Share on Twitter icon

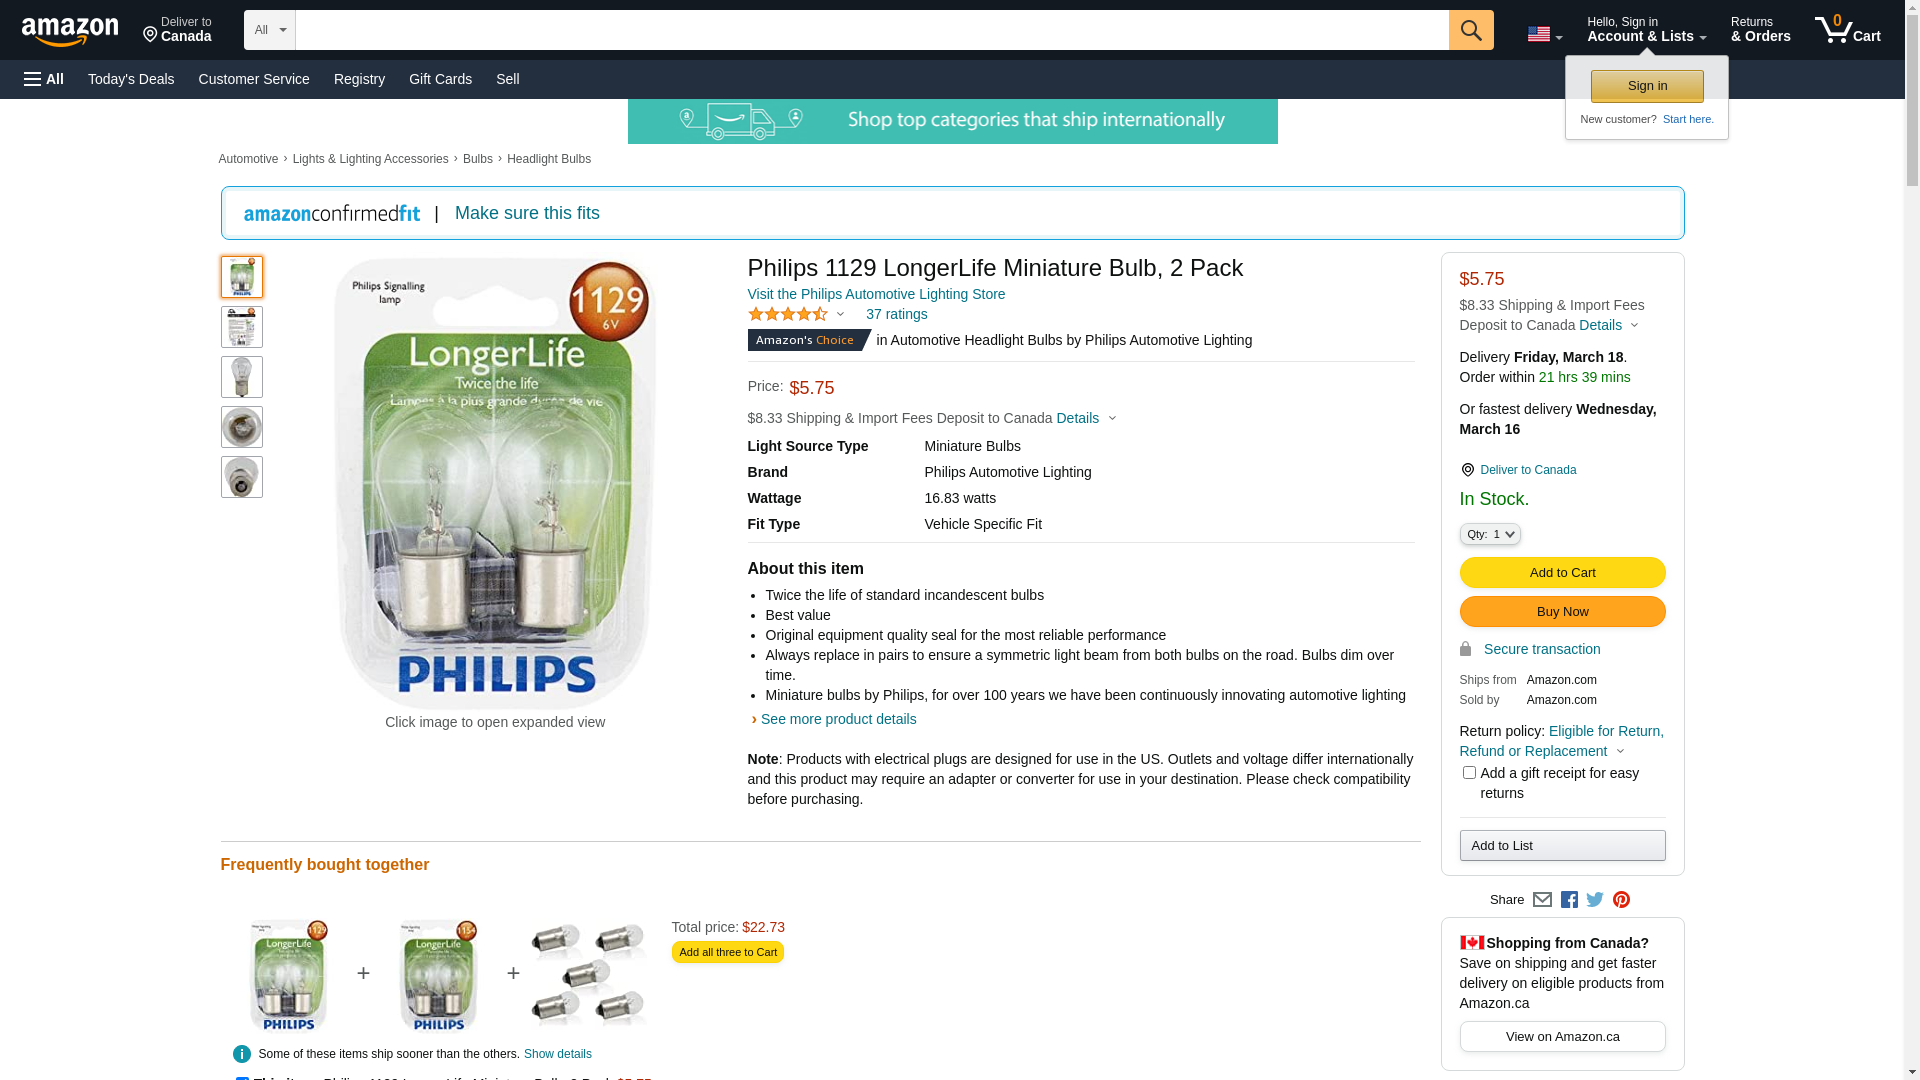1595,899
